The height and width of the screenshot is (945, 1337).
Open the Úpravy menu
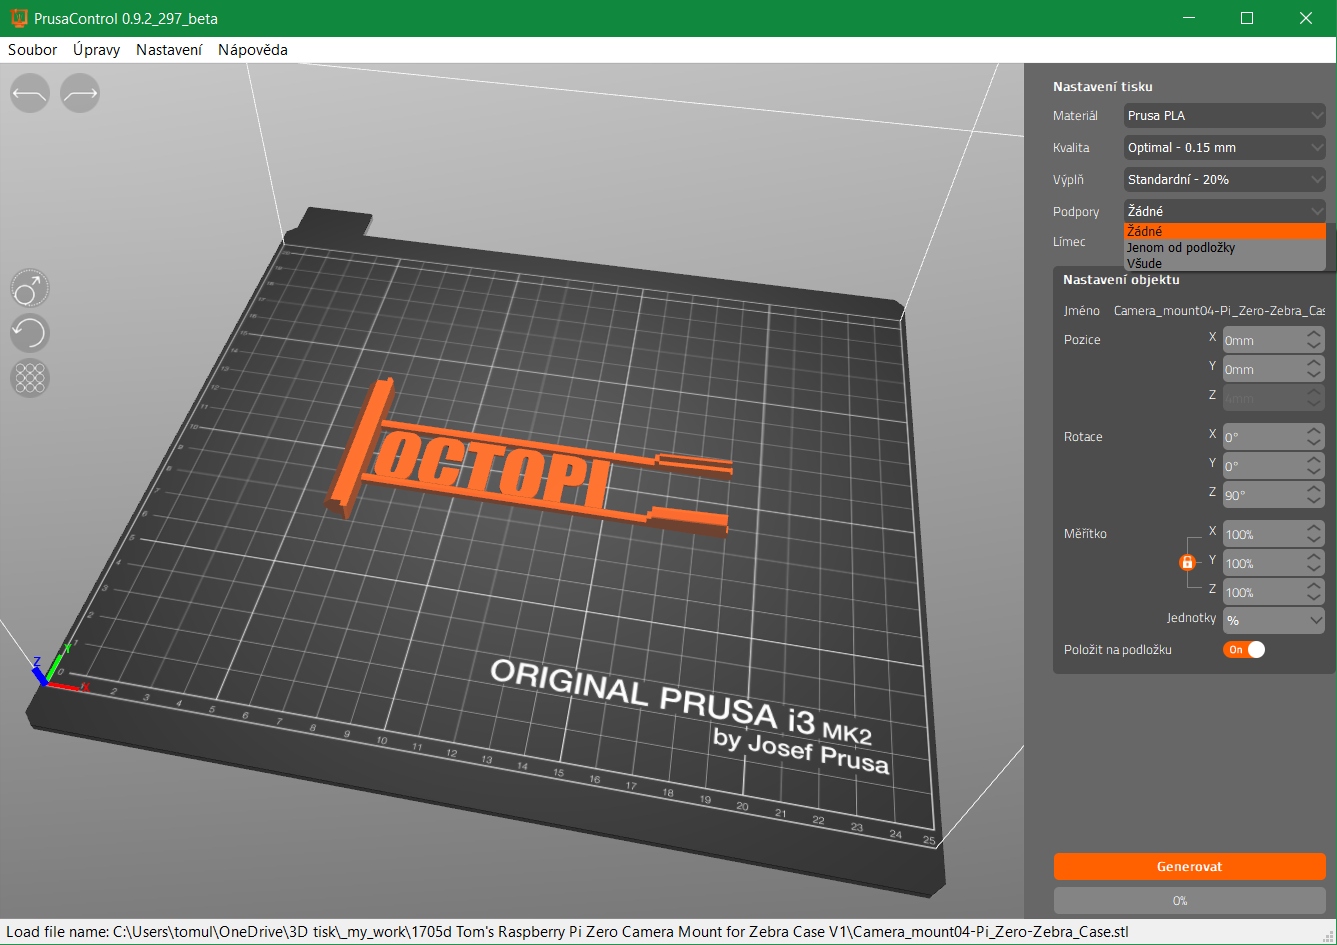click(97, 50)
